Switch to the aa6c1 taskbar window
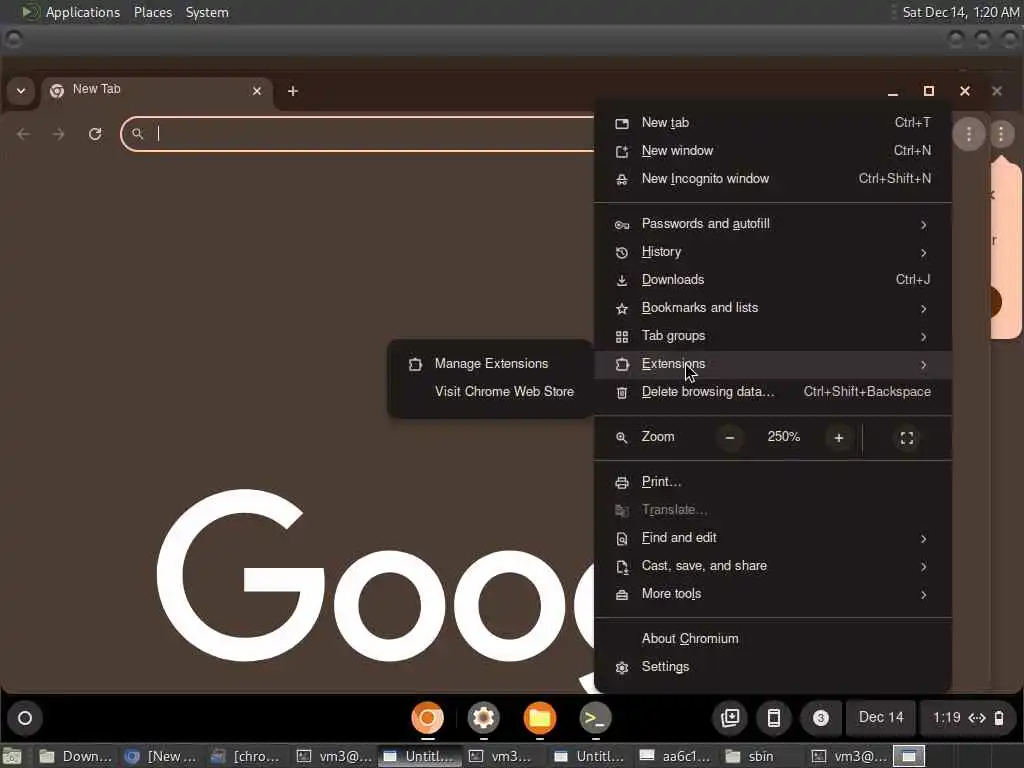 [x=676, y=756]
